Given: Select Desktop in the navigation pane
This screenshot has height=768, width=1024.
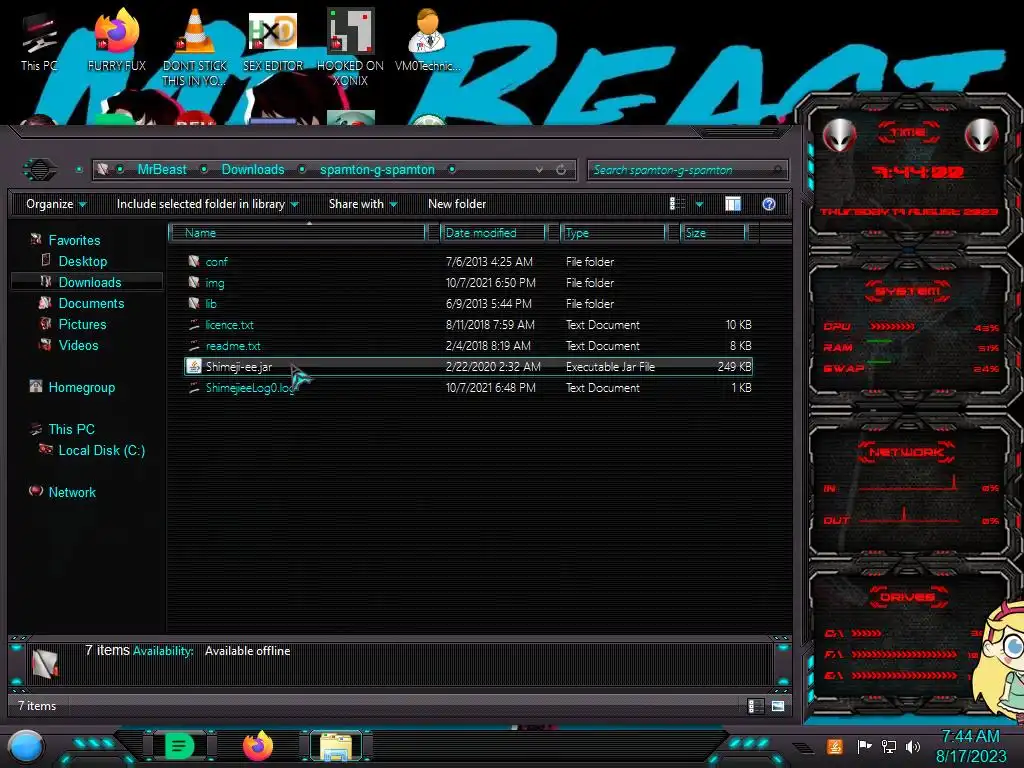Looking at the screenshot, I should pyautogui.click(x=83, y=261).
